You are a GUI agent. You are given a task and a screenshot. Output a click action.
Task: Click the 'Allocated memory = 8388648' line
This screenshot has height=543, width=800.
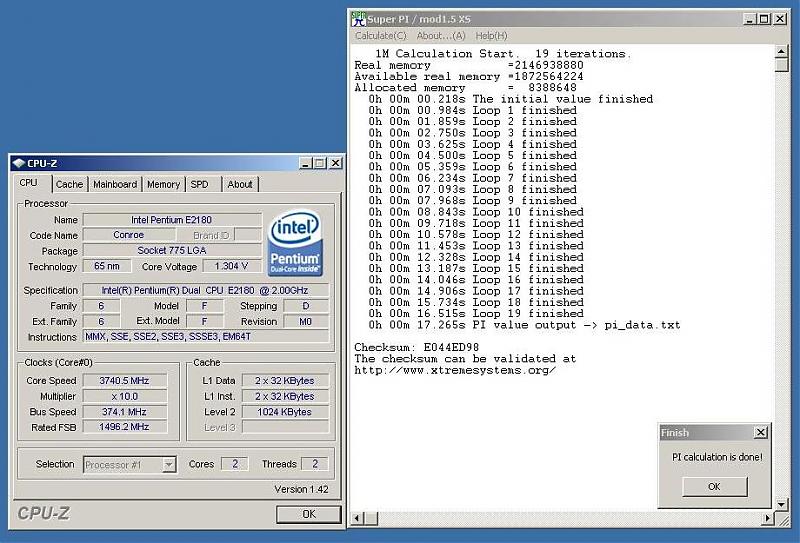pyautogui.click(x=465, y=88)
